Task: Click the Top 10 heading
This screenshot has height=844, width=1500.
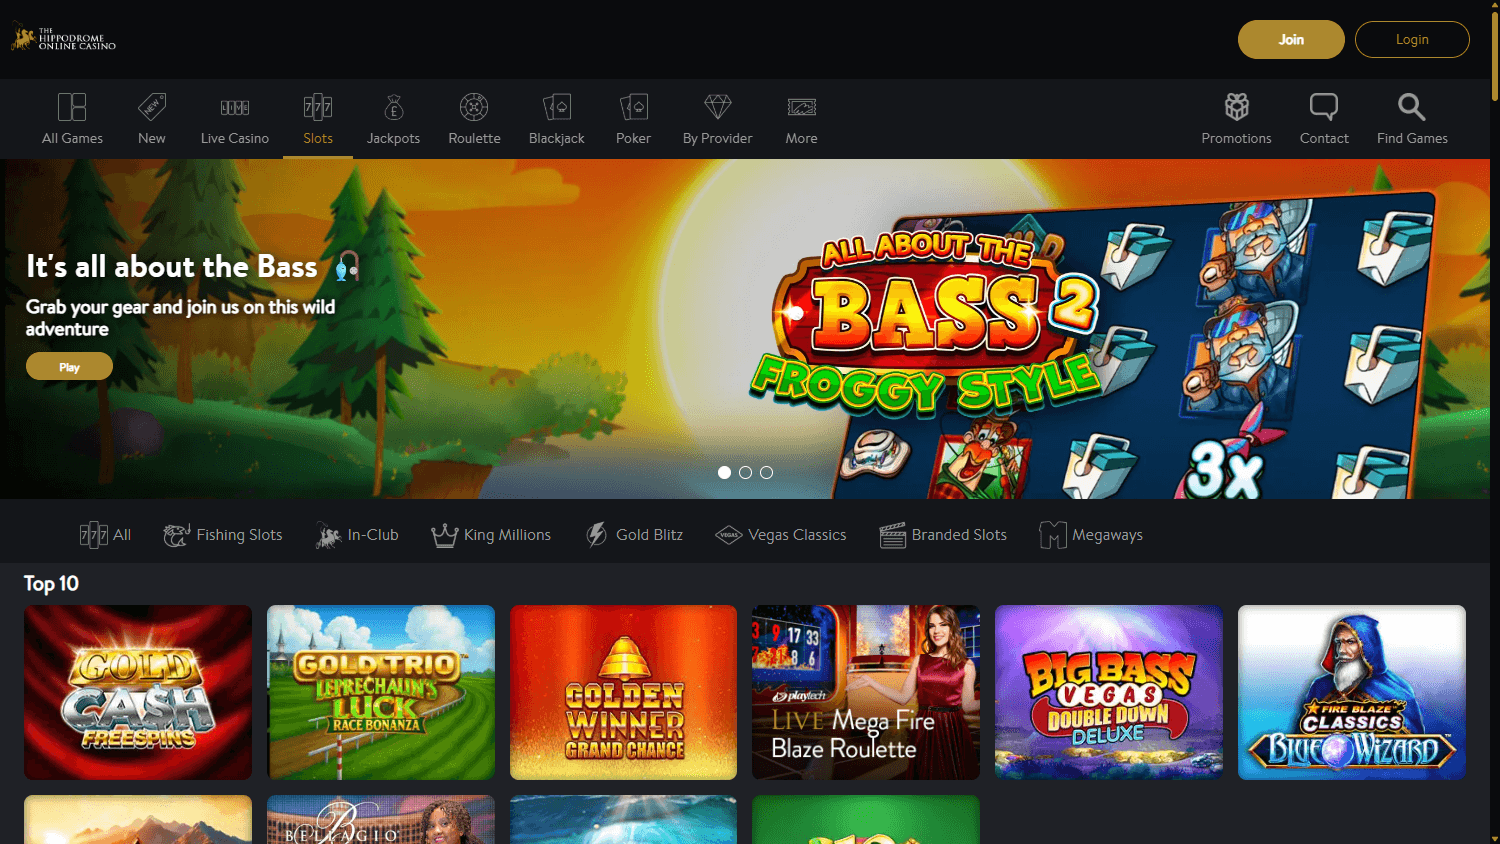Action: point(51,583)
